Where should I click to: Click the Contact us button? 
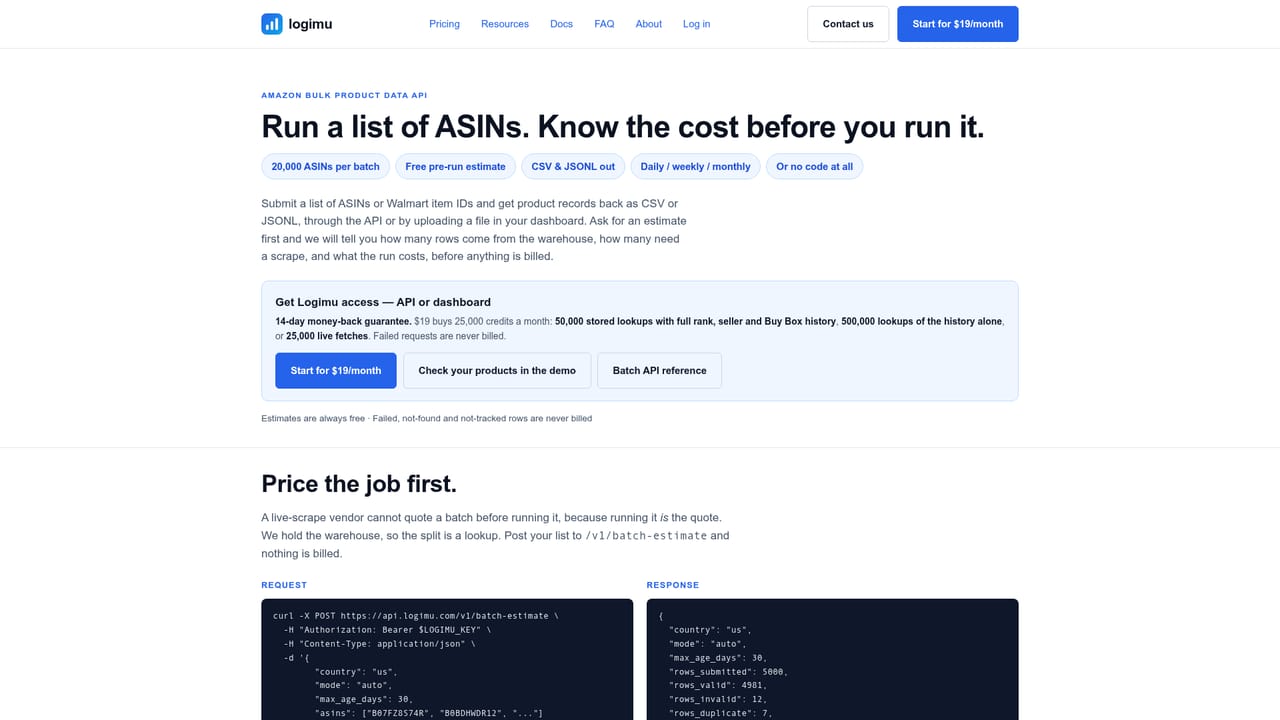tap(848, 24)
